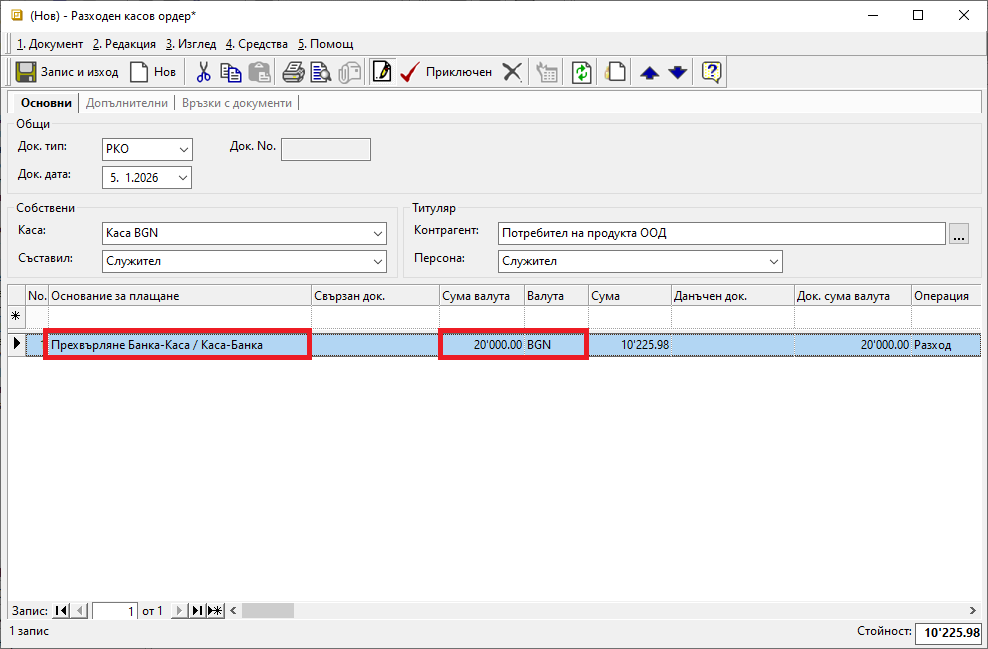Click the Запис и изход button

tap(67, 72)
